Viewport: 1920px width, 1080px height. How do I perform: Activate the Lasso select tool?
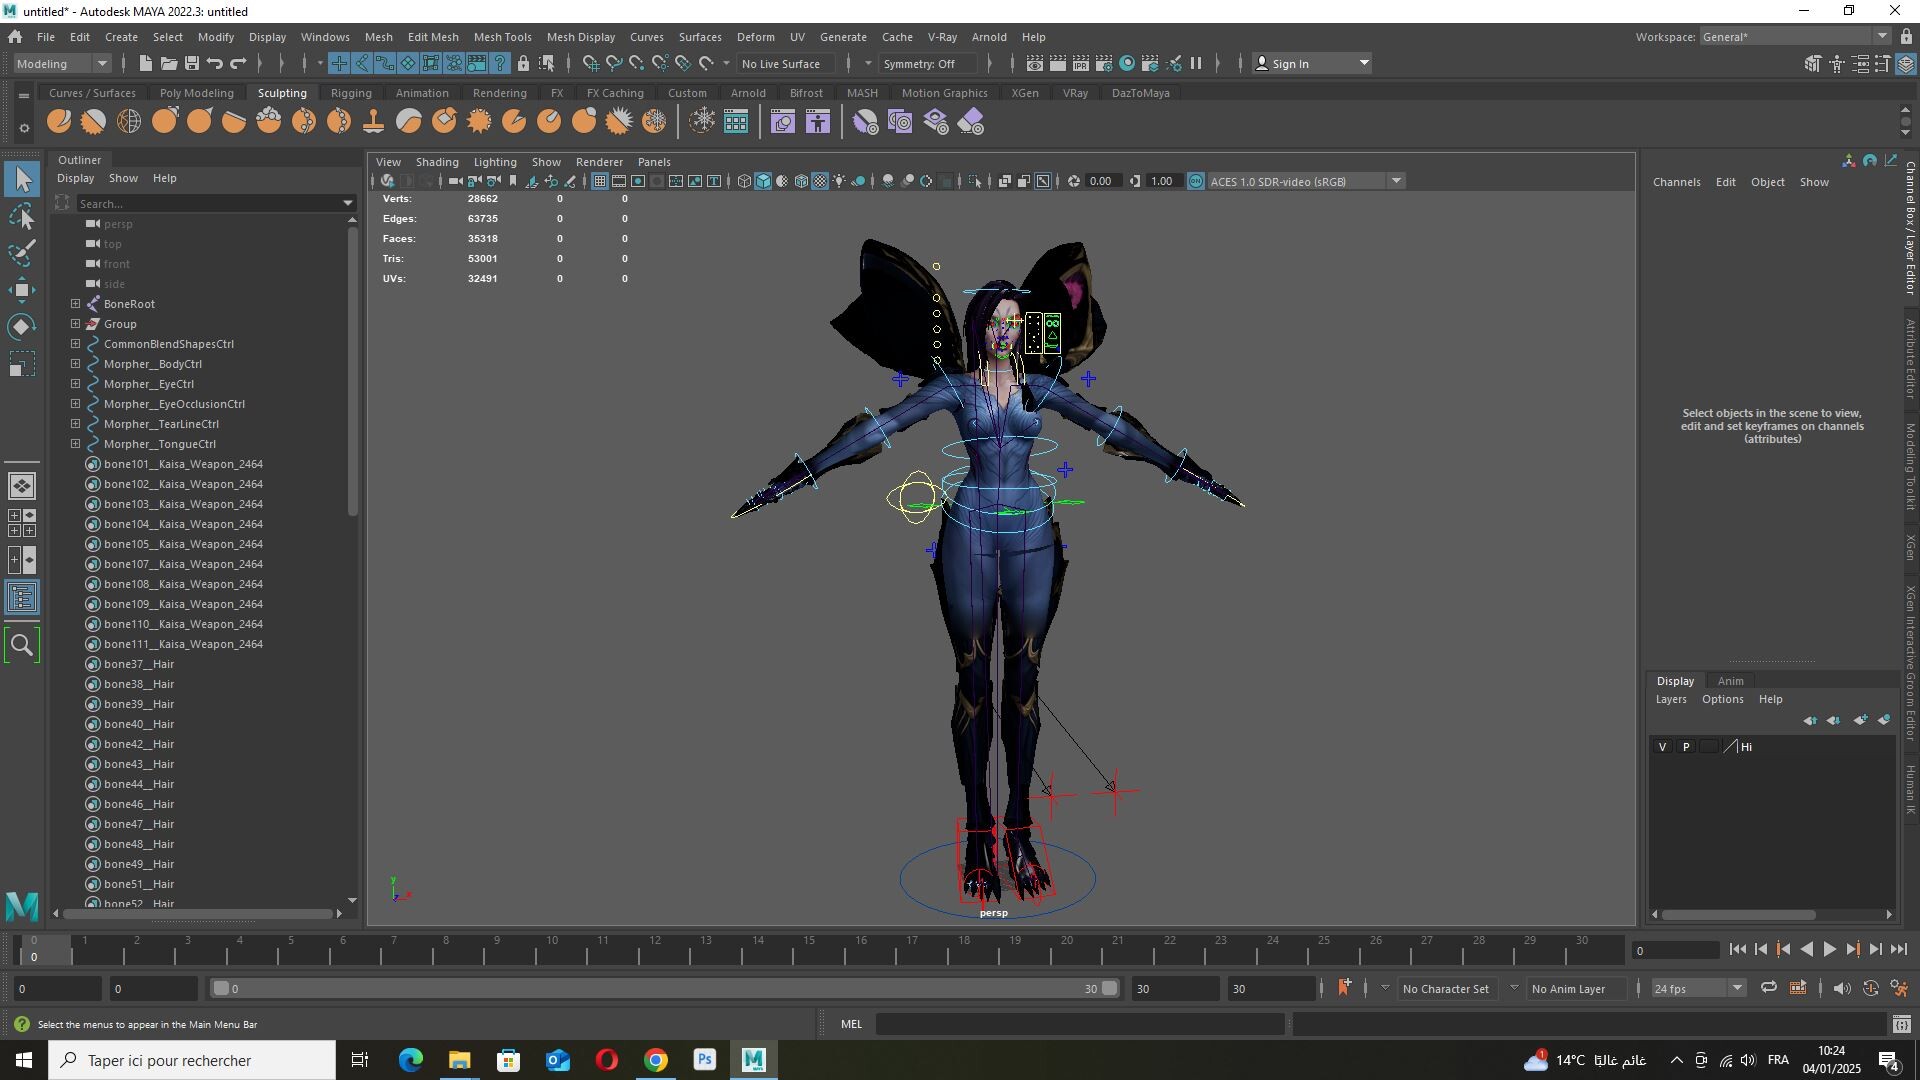(x=22, y=216)
